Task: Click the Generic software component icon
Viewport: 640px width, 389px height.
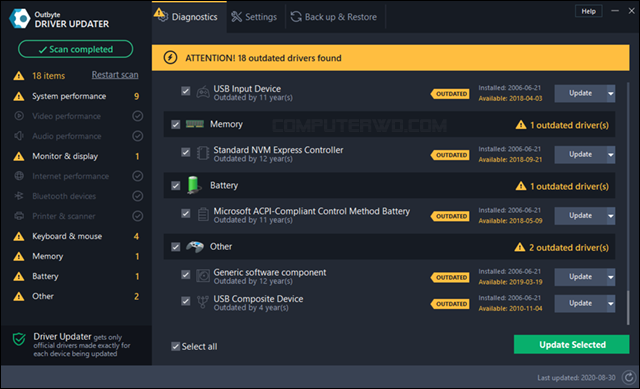Action: click(x=203, y=276)
